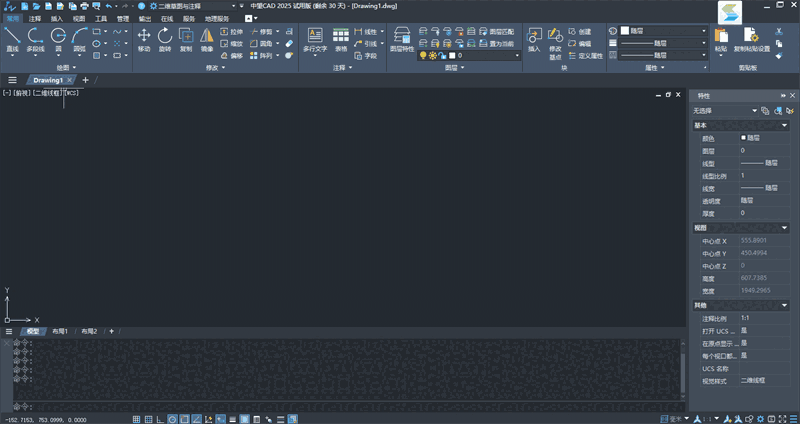
Task: Switch to the 布局2 layout tab
Action: pyautogui.click(x=89, y=332)
